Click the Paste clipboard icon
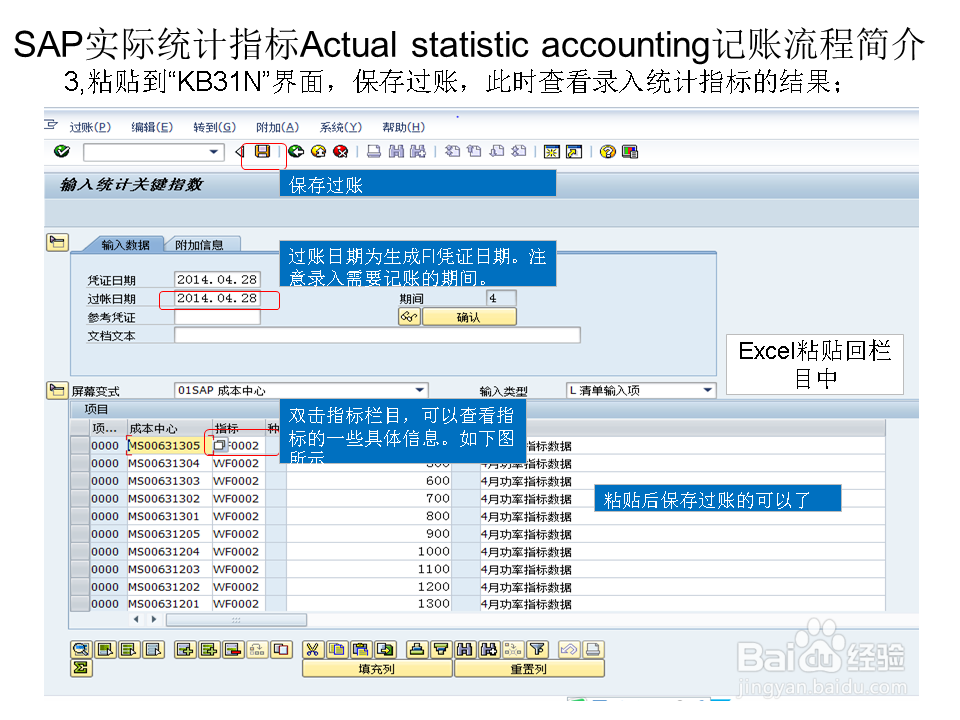Viewport: 960px width, 720px height. 361,650
